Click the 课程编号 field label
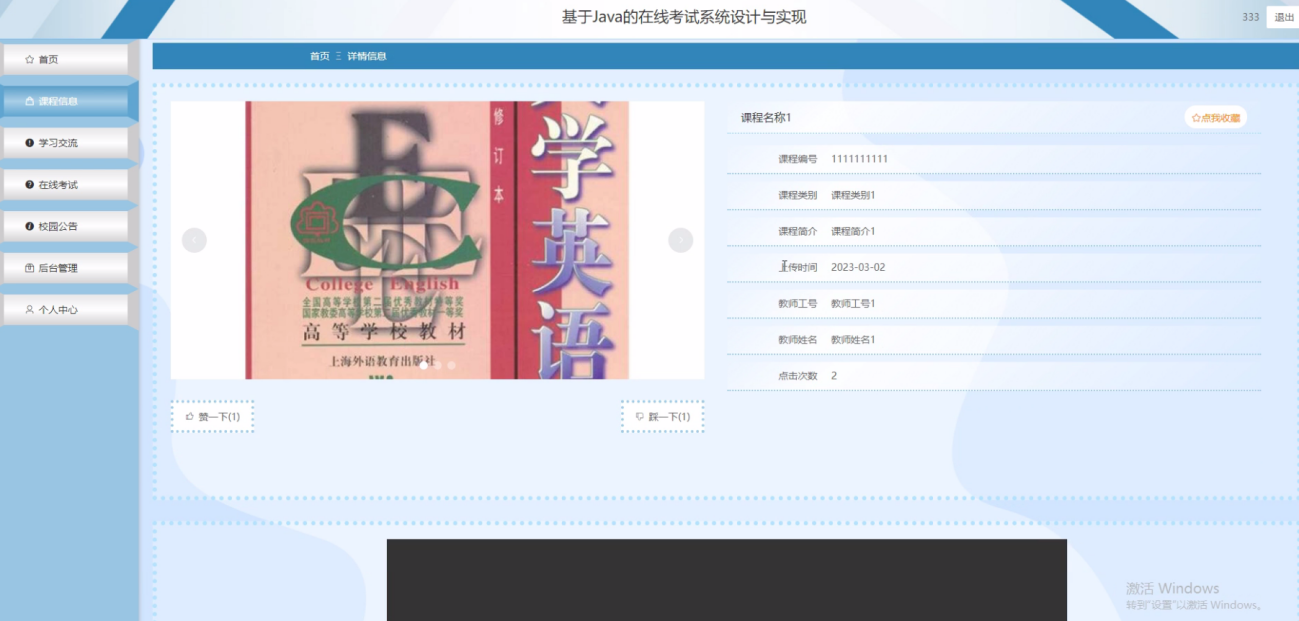The width and height of the screenshot is (1299, 621). 797,159
